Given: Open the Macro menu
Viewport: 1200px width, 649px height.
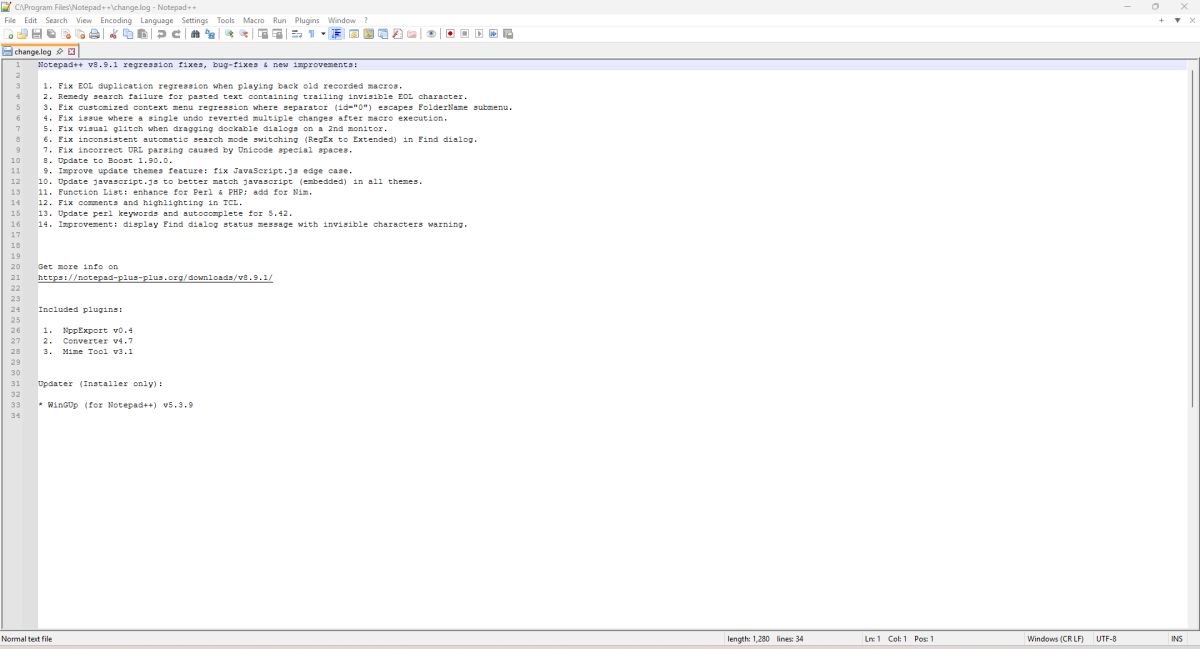Looking at the screenshot, I should pyautogui.click(x=254, y=20).
